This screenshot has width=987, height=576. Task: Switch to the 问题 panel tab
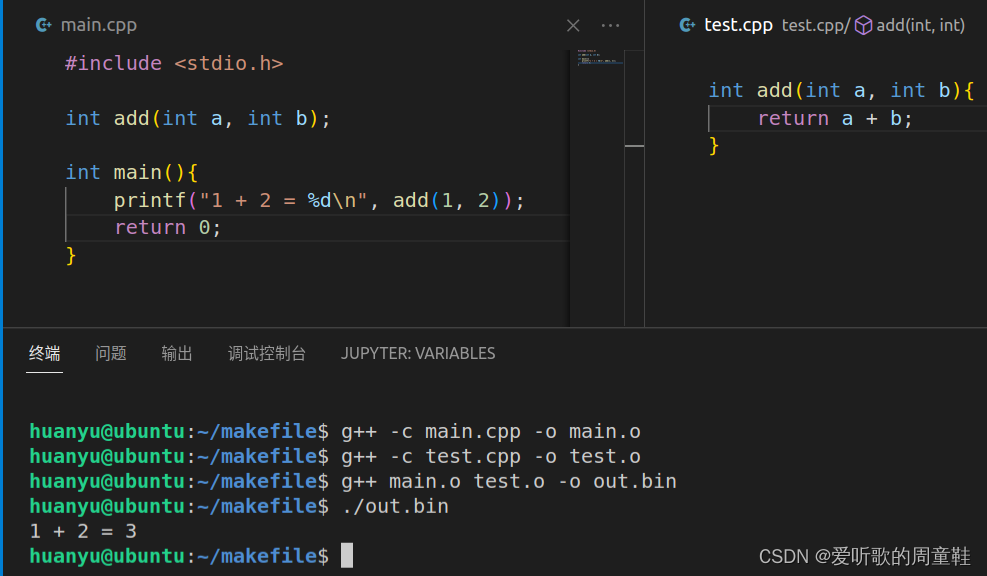click(x=111, y=354)
